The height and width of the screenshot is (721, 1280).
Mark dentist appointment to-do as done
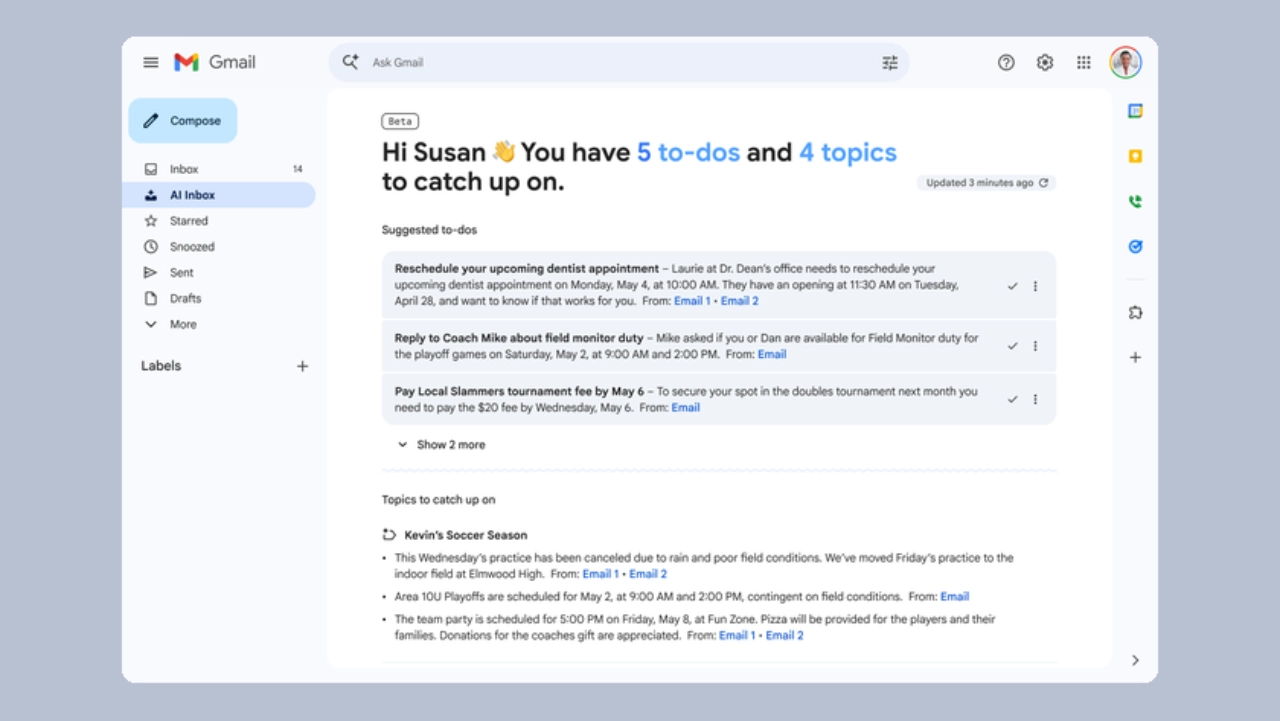[1012, 286]
